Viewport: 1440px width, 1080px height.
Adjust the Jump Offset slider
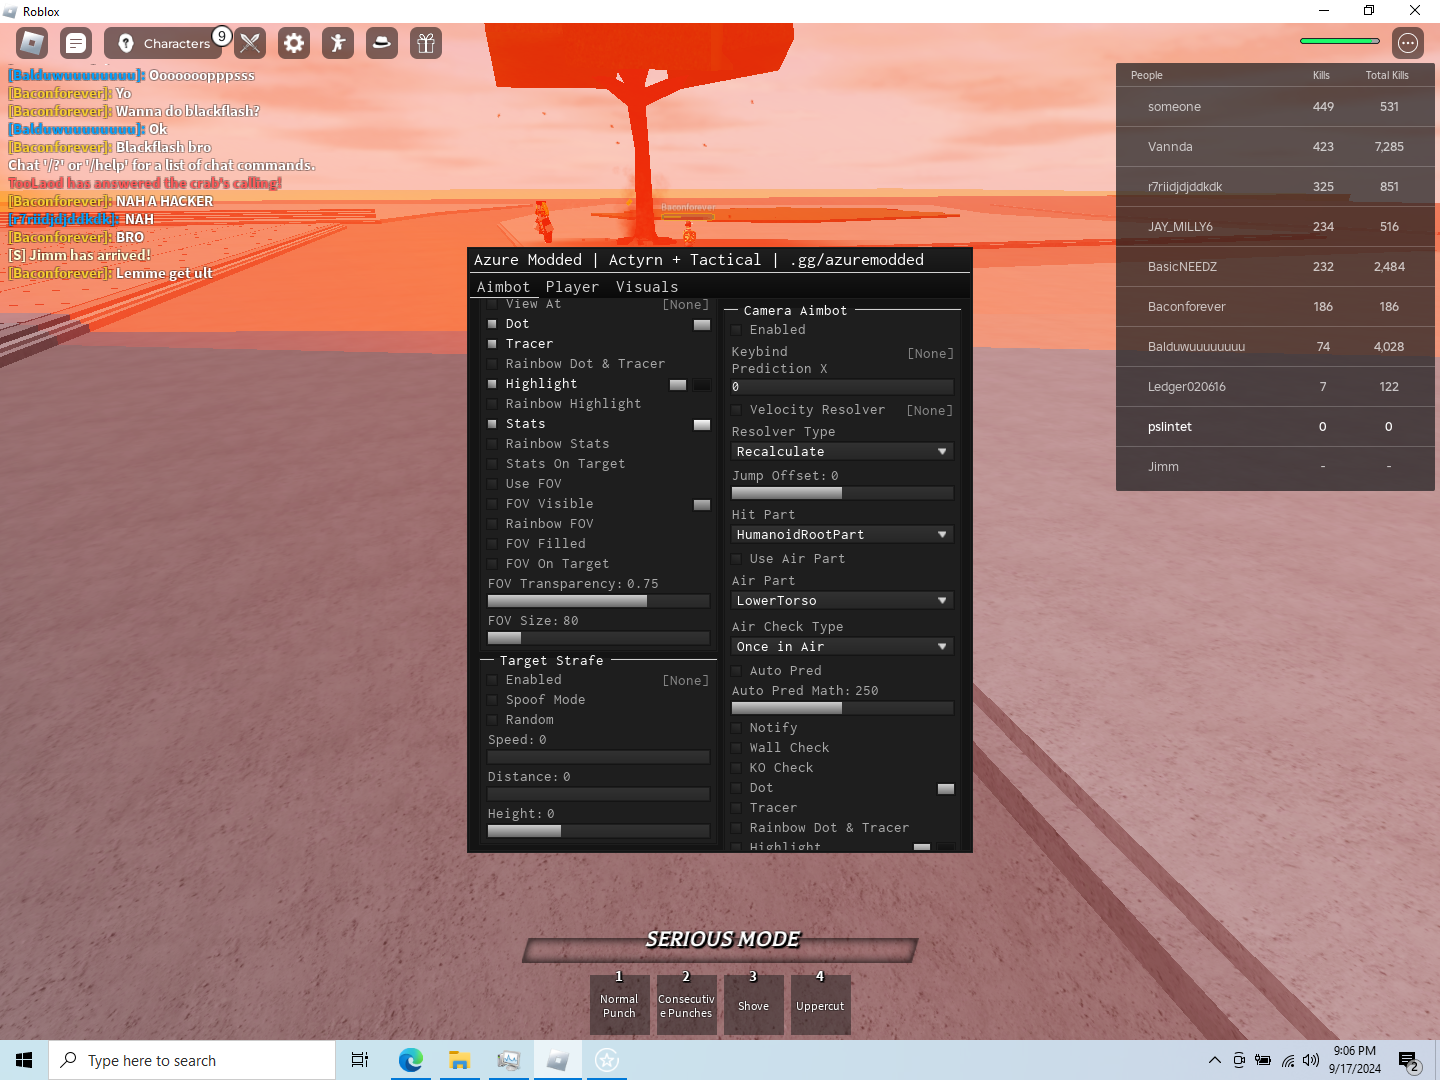(843, 493)
